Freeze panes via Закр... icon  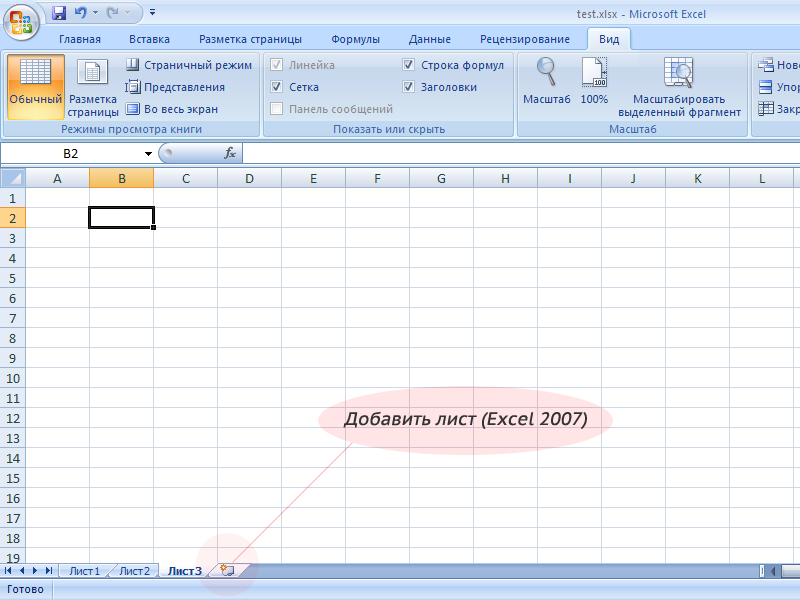pyautogui.click(x=766, y=109)
